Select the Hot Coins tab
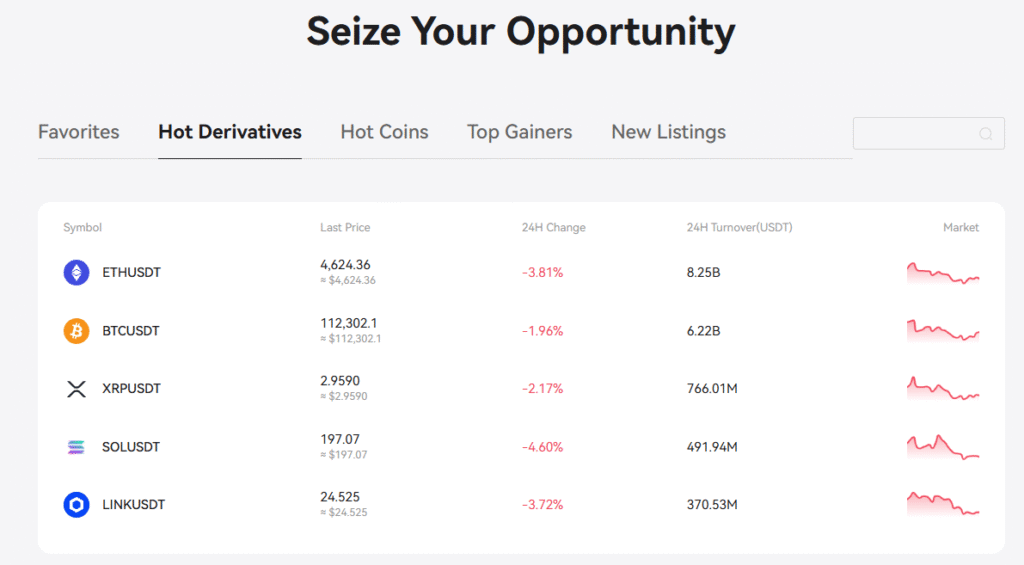The image size is (1024, 565). tap(384, 132)
